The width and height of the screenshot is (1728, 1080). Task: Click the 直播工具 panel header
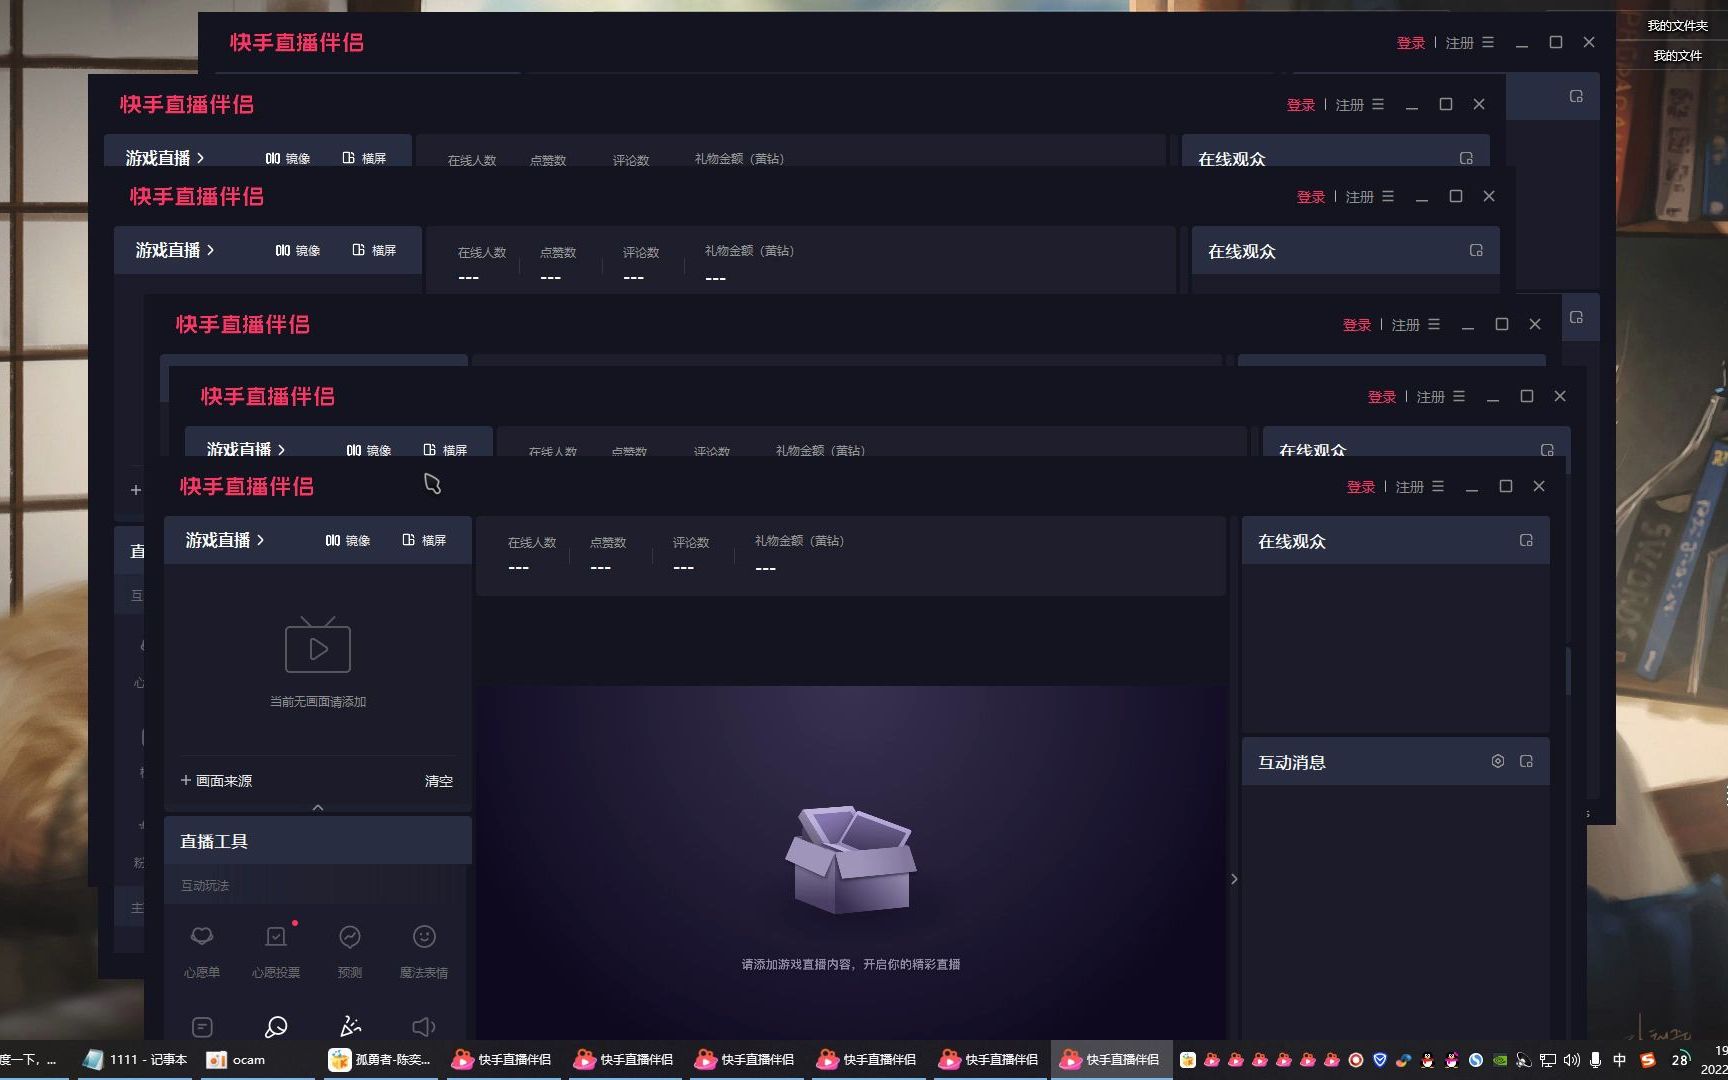click(318, 841)
